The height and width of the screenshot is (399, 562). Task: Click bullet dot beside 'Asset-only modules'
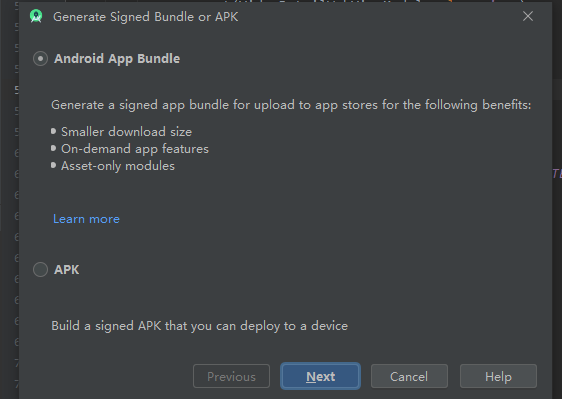[x=53, y=165]
